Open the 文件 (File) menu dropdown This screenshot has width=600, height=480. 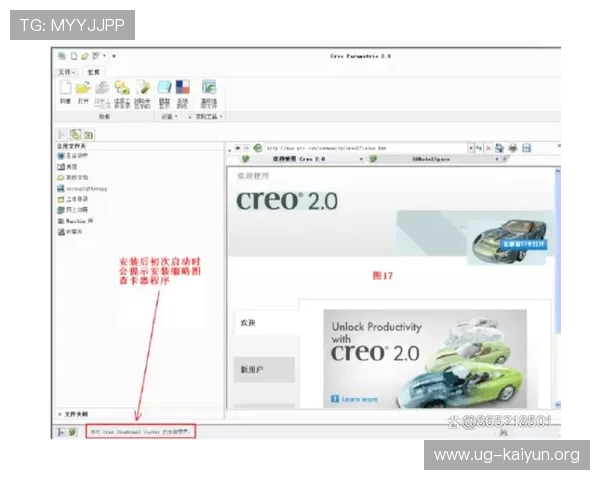(x=67, y=72)
